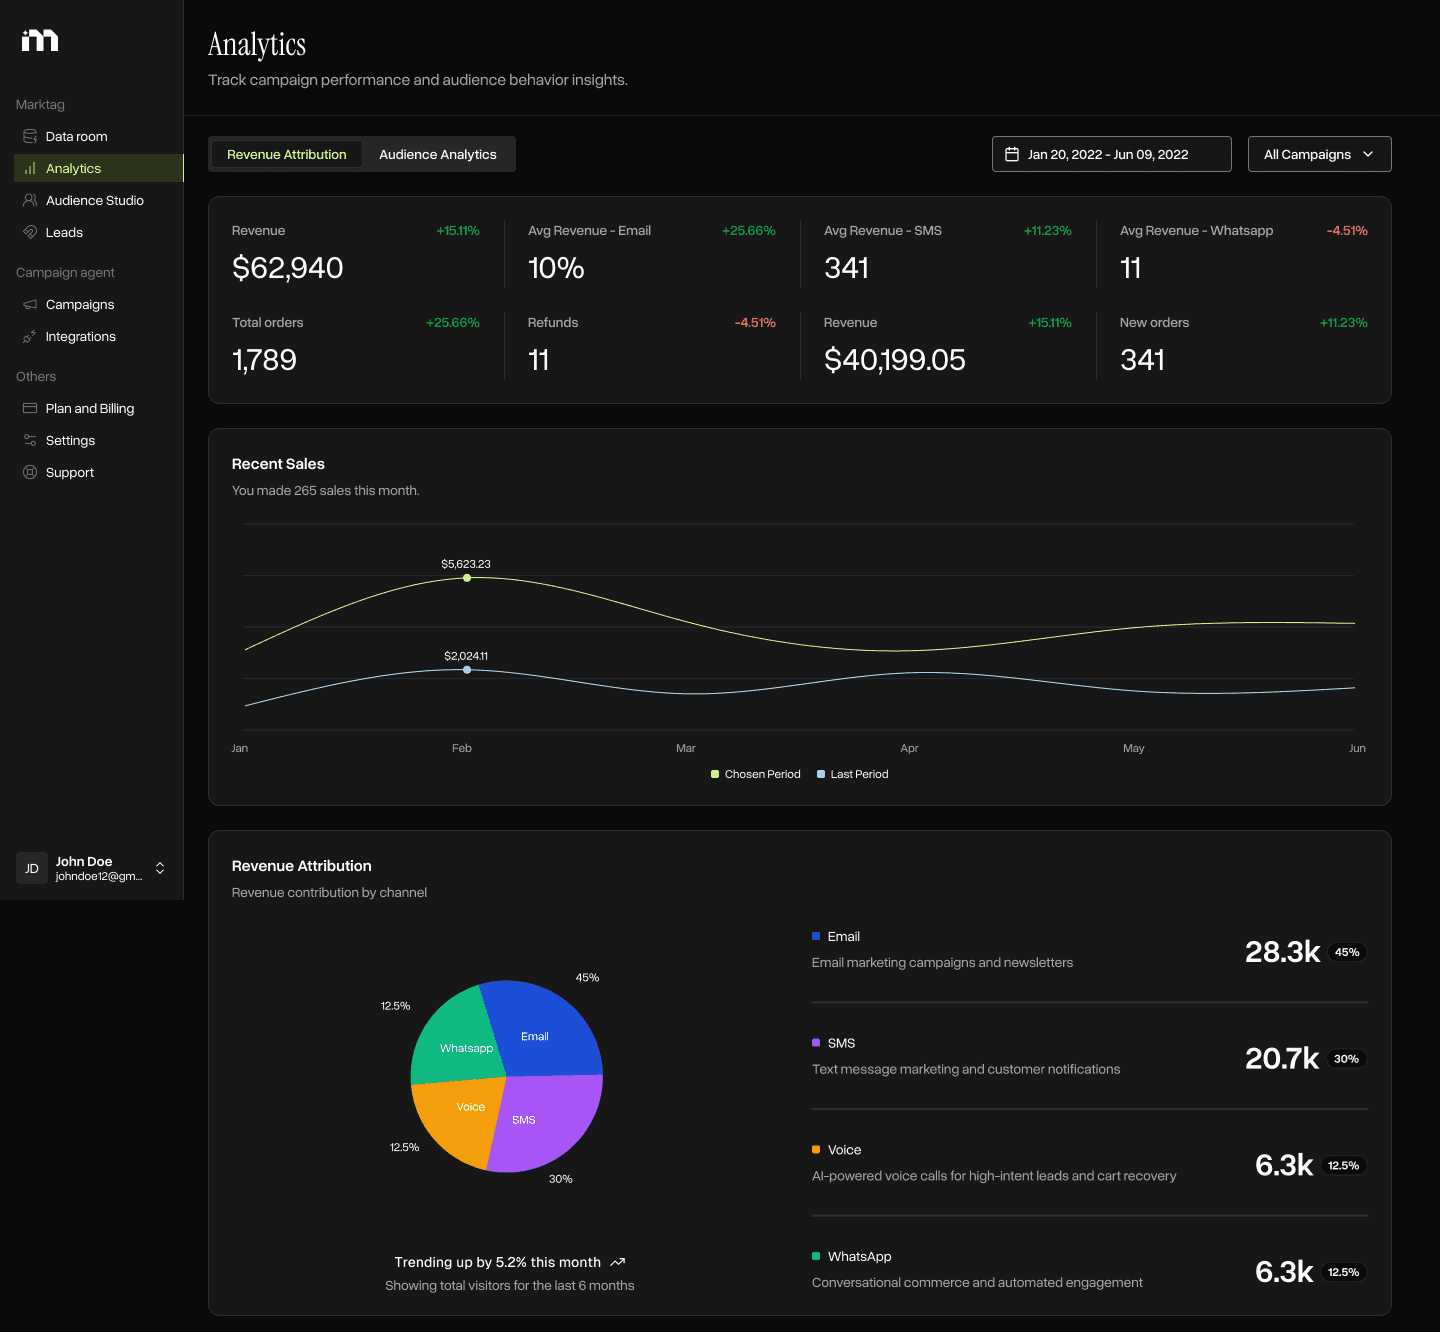
Task: Open Plan and Billing from sidebar
Action: point(89,408)
